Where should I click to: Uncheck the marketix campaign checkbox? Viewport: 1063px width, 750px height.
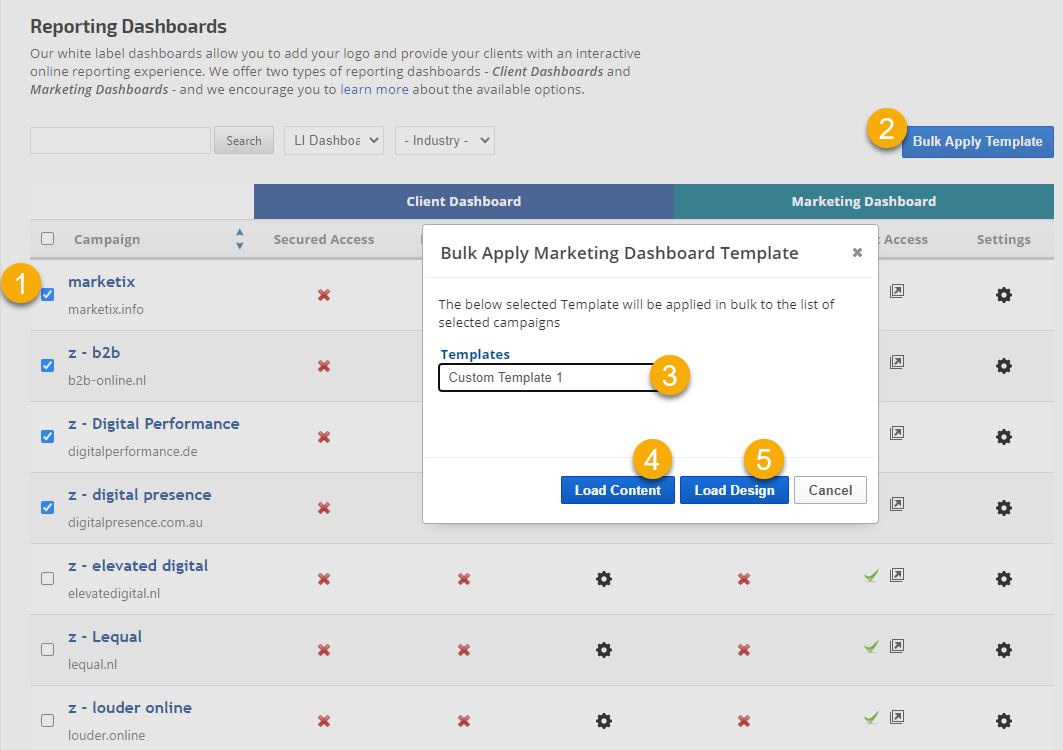coord(47,294)
